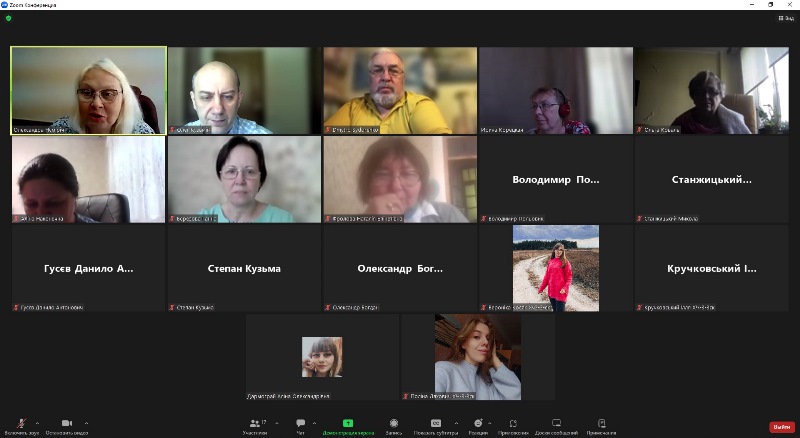This screenshot has width=800, height=438.
Task: Select the Степан Кузьма tile
Action: tap(244, 268)
